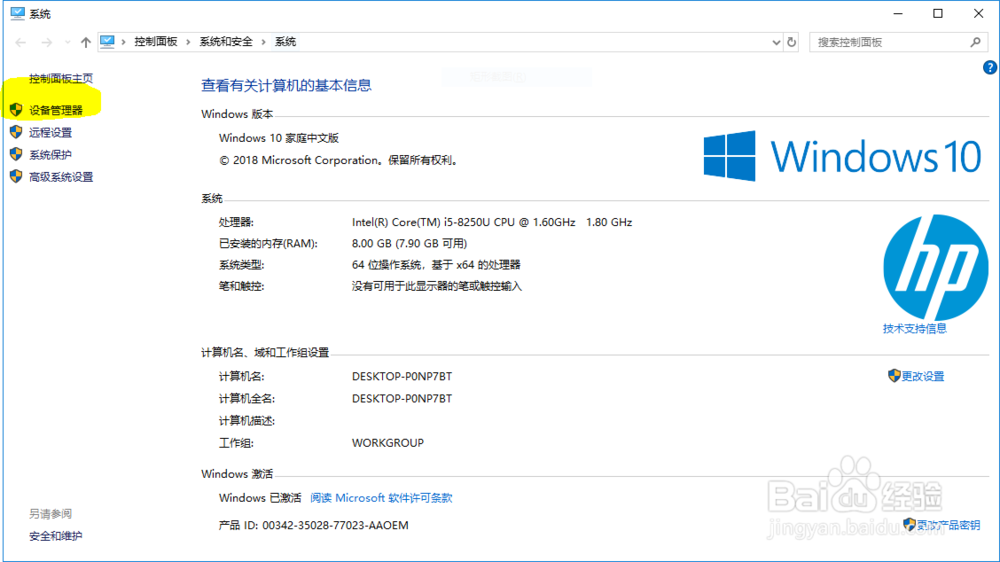The width and height of the screenshot is (1000, 562).
Task: Click shield icon beside 设备管理器
Action: tap(16, 110)
